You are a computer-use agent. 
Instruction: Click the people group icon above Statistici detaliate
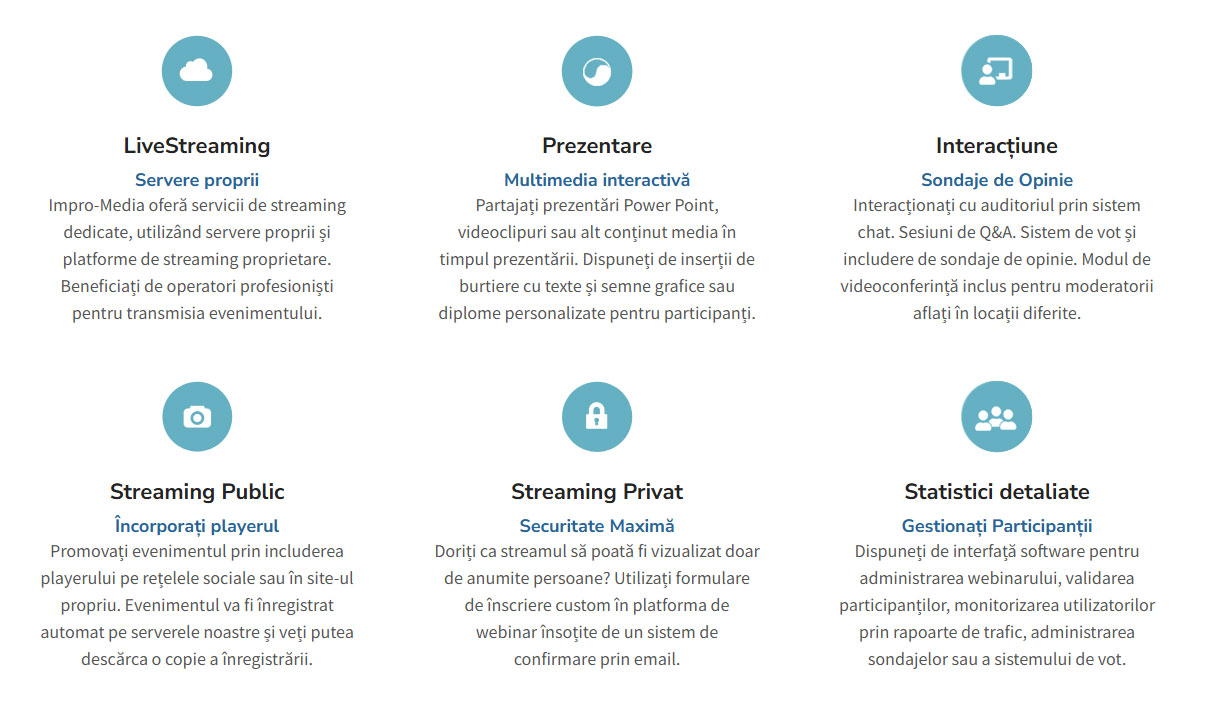[997, 417]
